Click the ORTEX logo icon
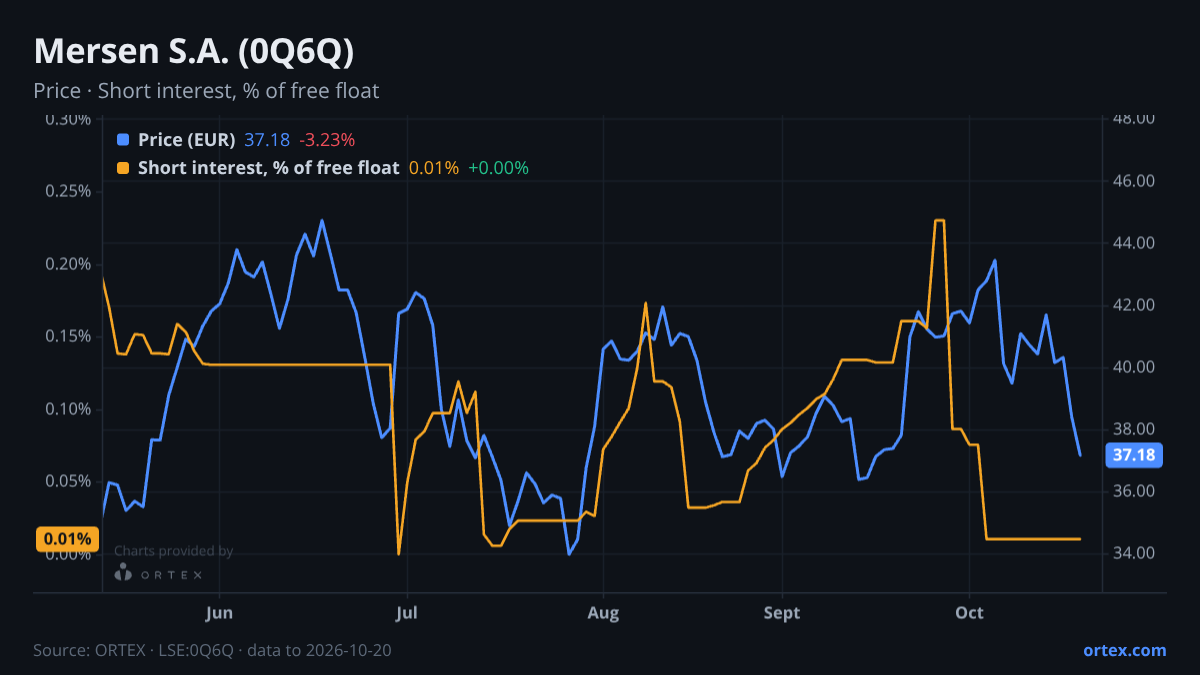Screen dimensions: 1200x675 tap(123, 572)
